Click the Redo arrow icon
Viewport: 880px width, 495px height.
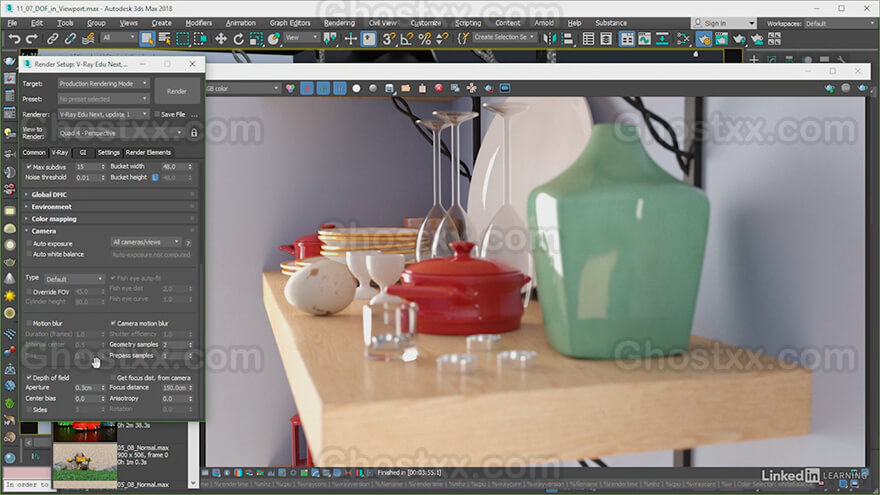tap(31, 39)
